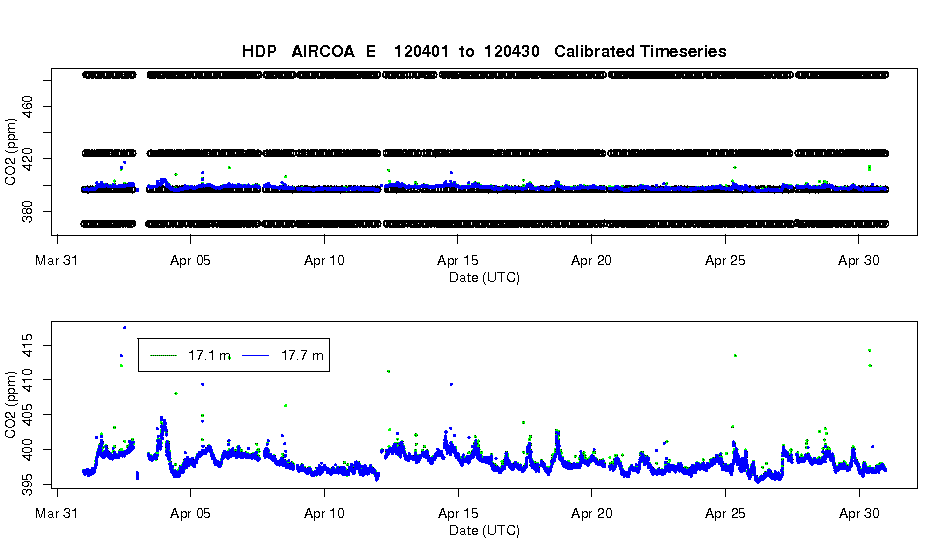Click the chart title 'HDP AIRCOA E 120401 to 120430'
The width and height of the screenshot is (936, 540).
coord(390,51)
